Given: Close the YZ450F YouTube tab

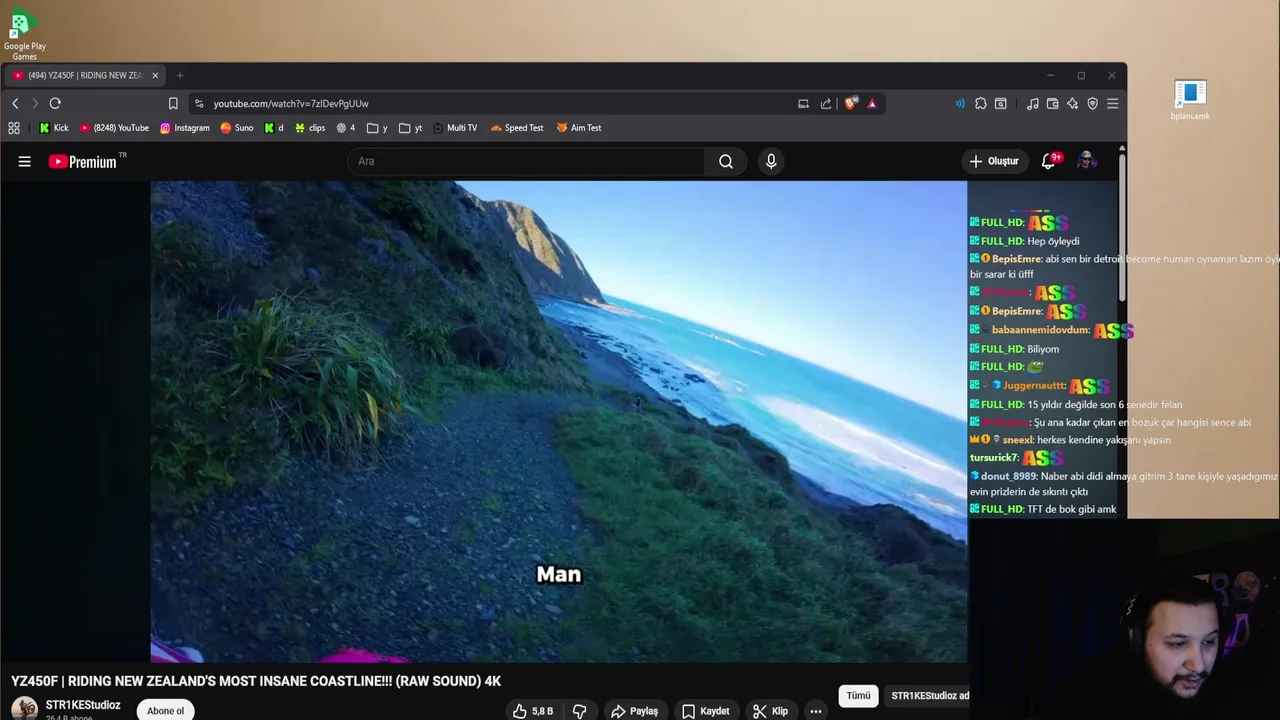Looking at the screenshot, I should 155,75.
